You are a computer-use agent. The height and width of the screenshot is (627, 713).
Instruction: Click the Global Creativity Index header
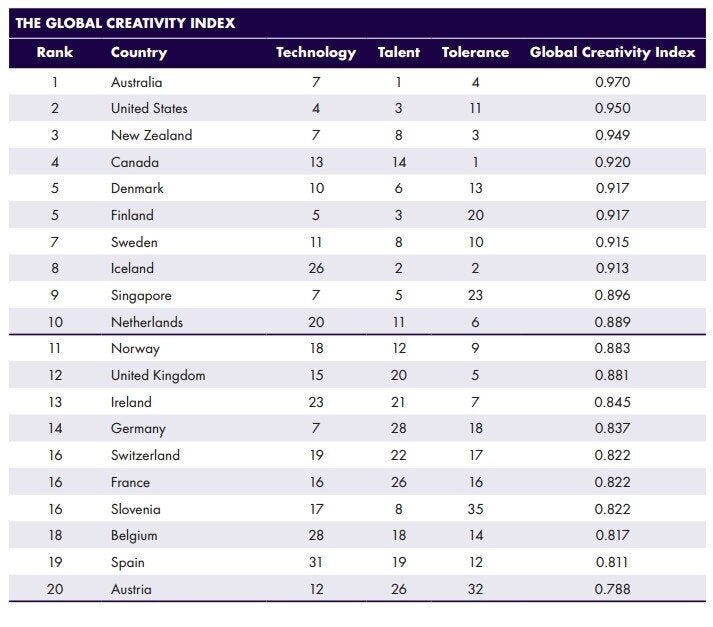[x=613, y=53]
